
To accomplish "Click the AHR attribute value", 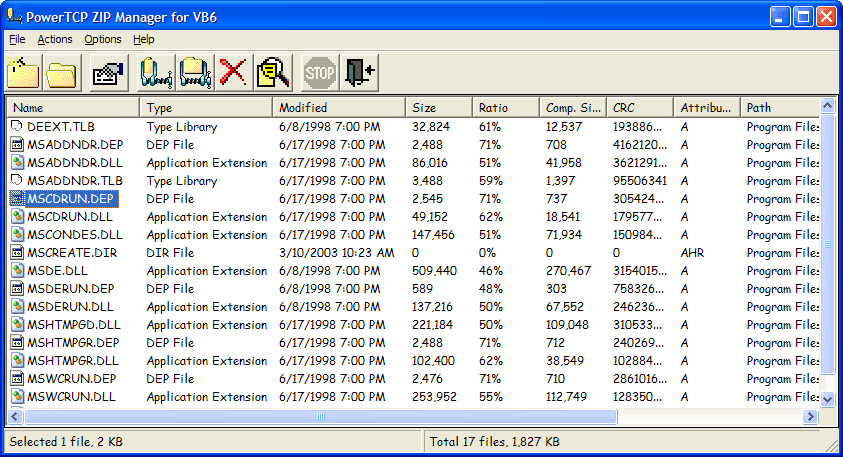I will click(x=692, y=253).
